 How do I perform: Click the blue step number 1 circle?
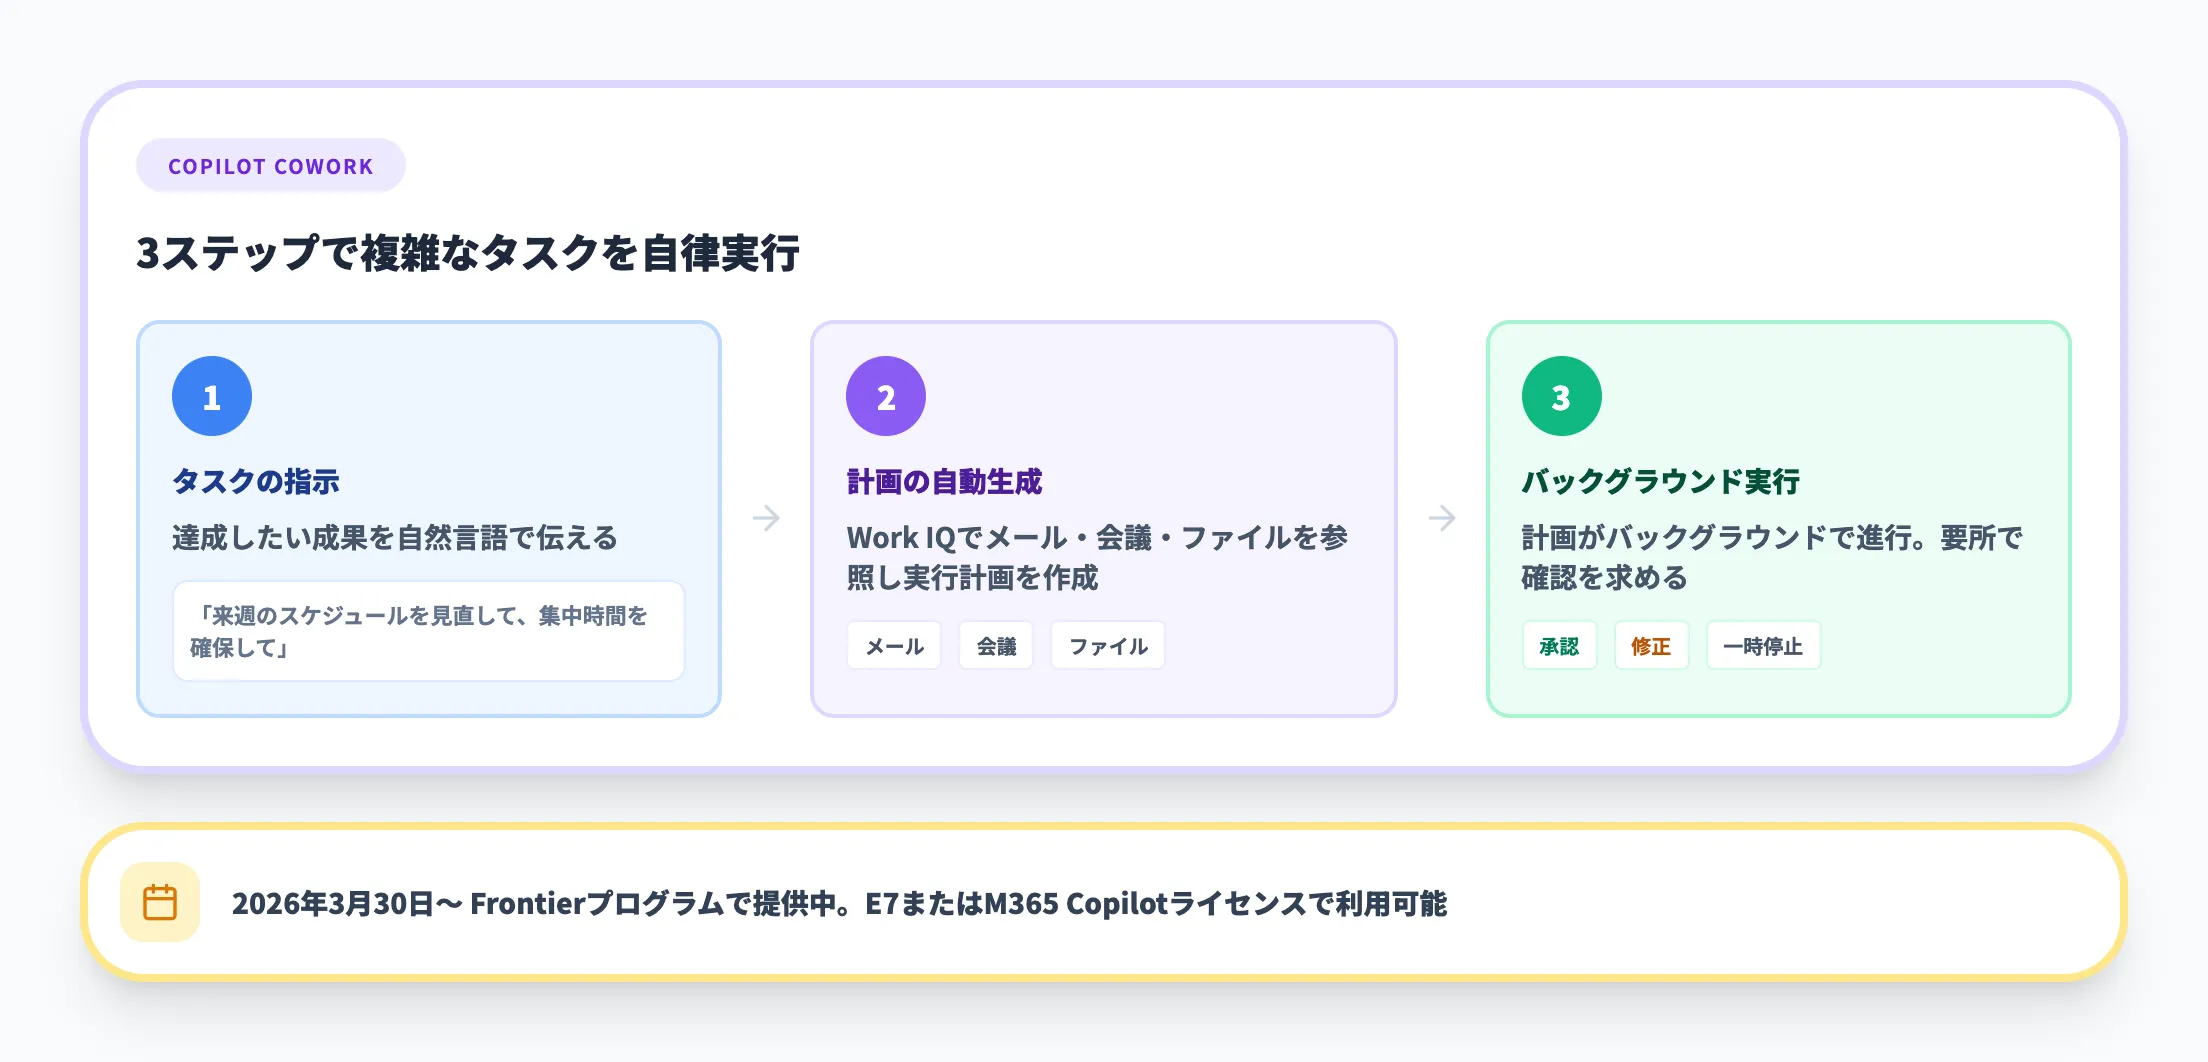pyautogui.click(x=211, y=395)
